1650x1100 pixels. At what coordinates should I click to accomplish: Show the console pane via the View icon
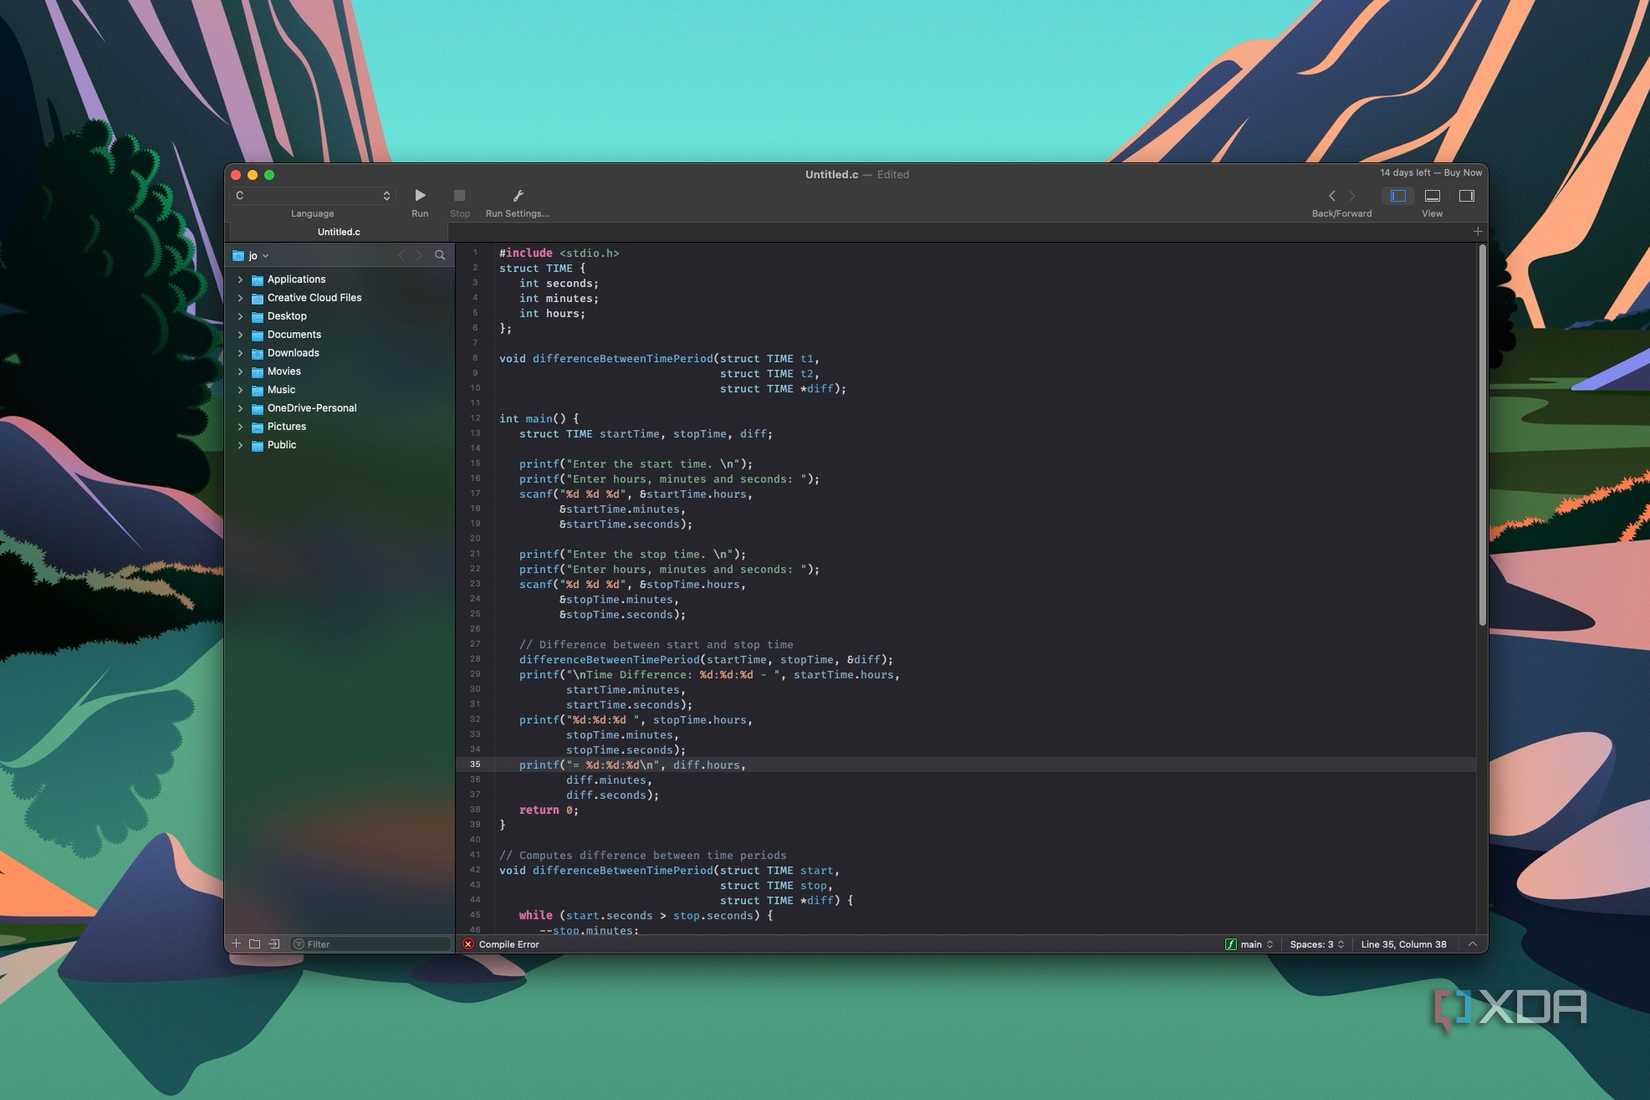tap(1432, 196)
